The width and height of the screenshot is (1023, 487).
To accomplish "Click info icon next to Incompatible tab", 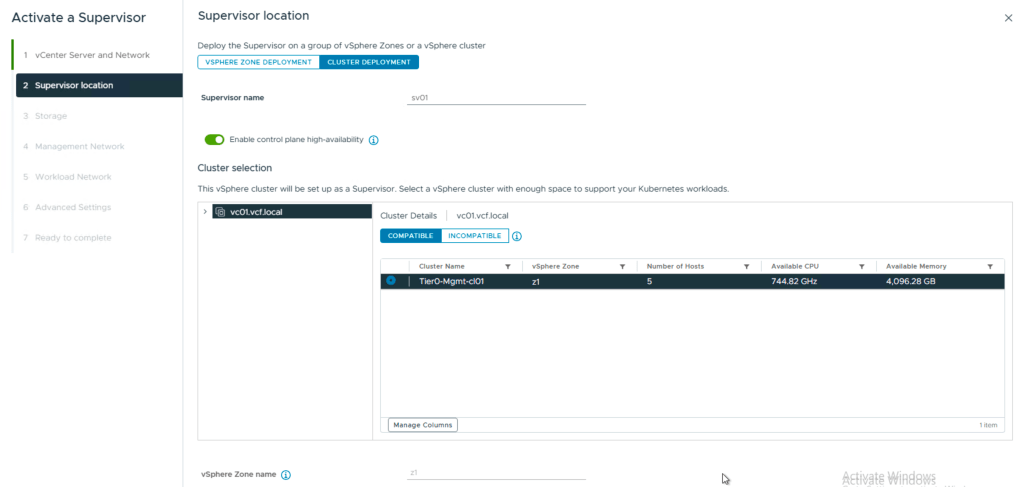I will 517,237.
